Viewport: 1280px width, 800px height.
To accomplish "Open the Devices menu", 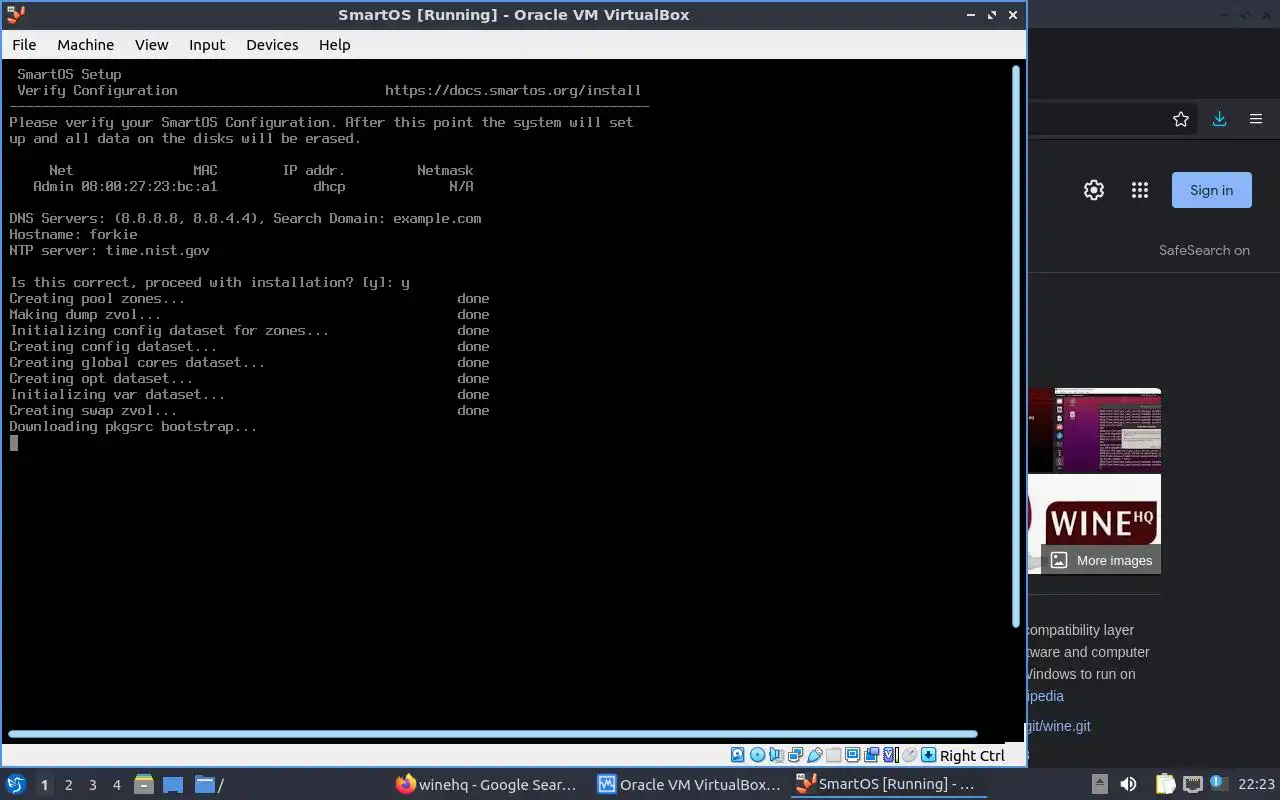I will tap(272, 44).
